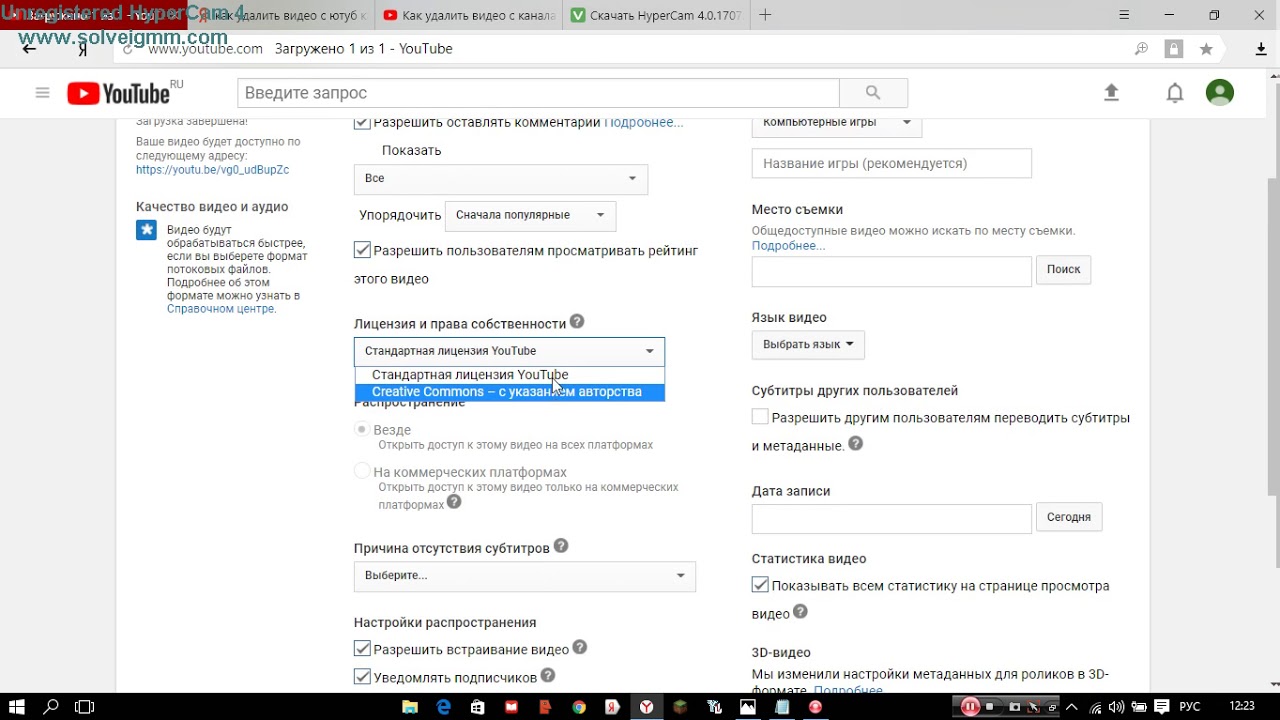Open Windows search from taskbar
1280x720 pixels.
point(51,707)
